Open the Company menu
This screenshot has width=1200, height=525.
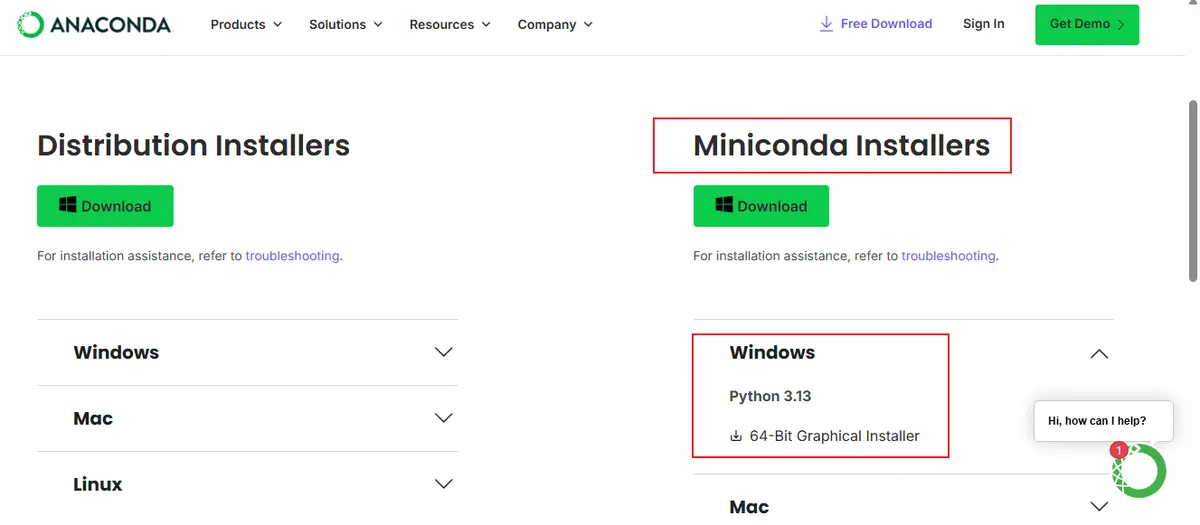tap(555, 24)
